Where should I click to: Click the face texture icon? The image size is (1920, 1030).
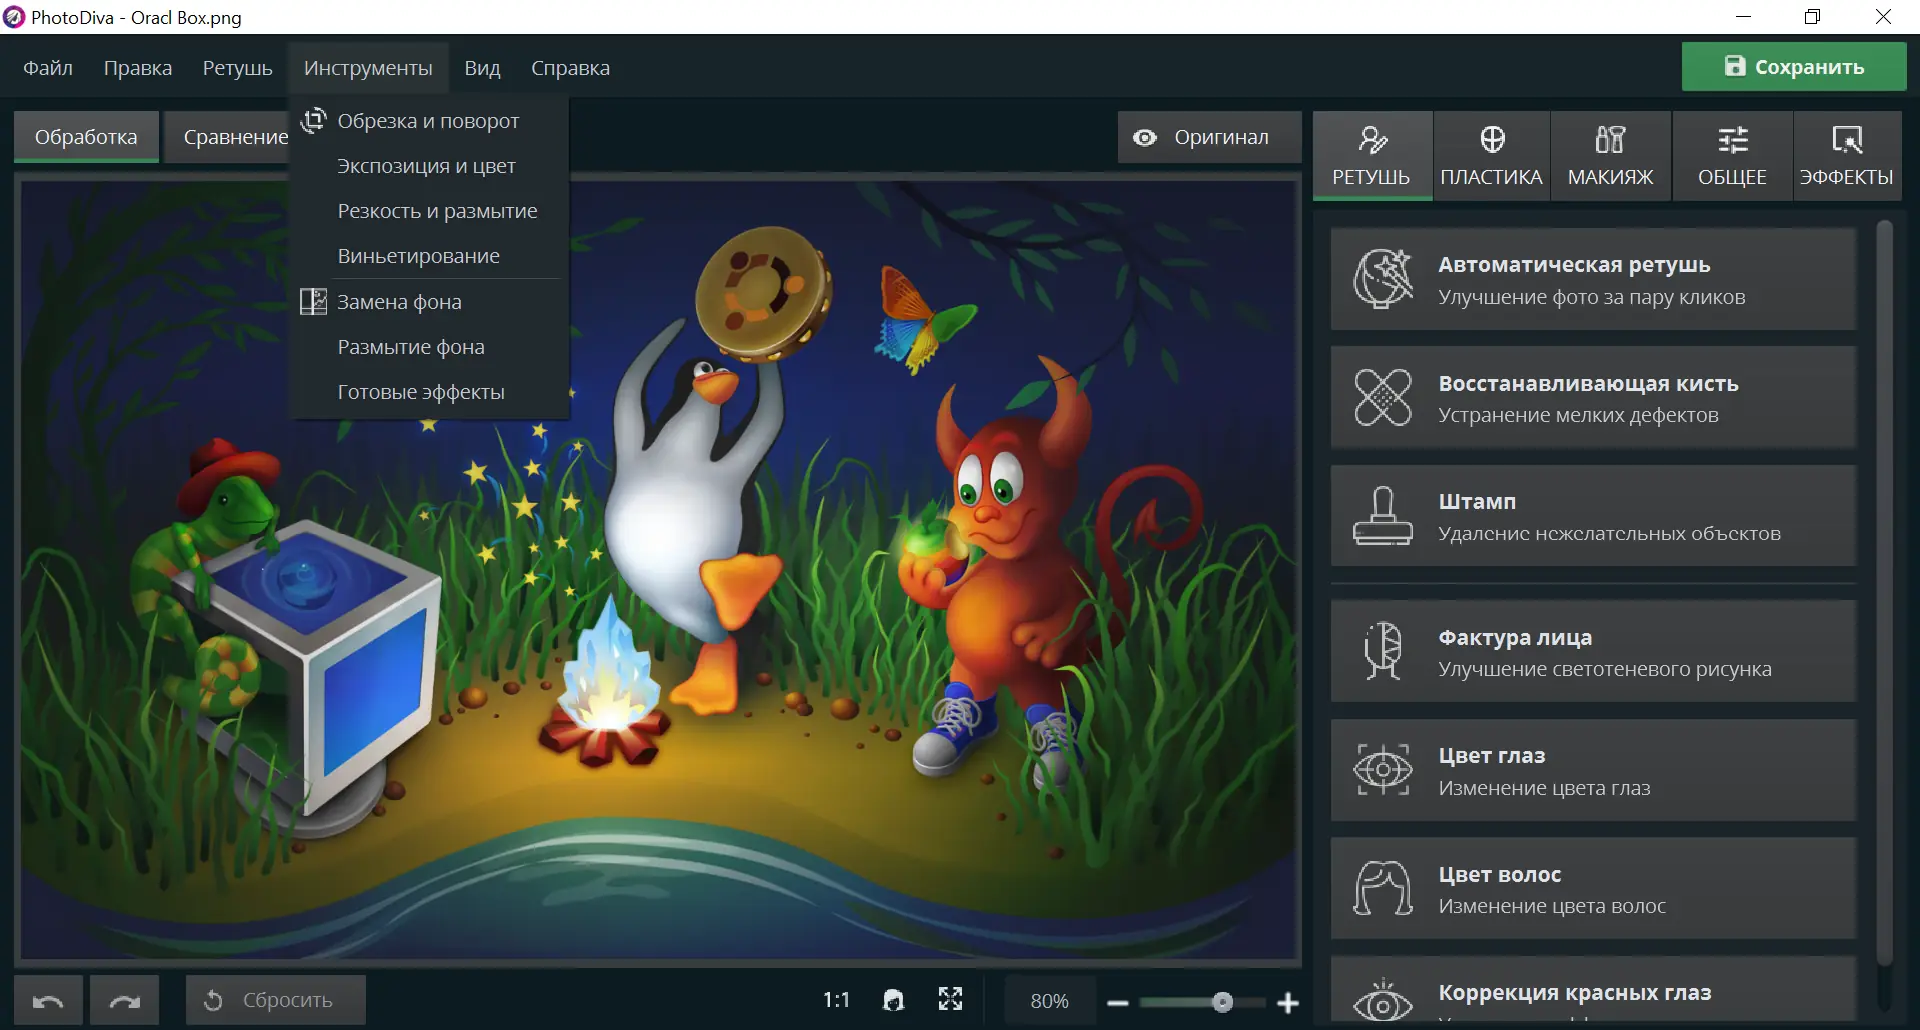(x=1383, y=651)
